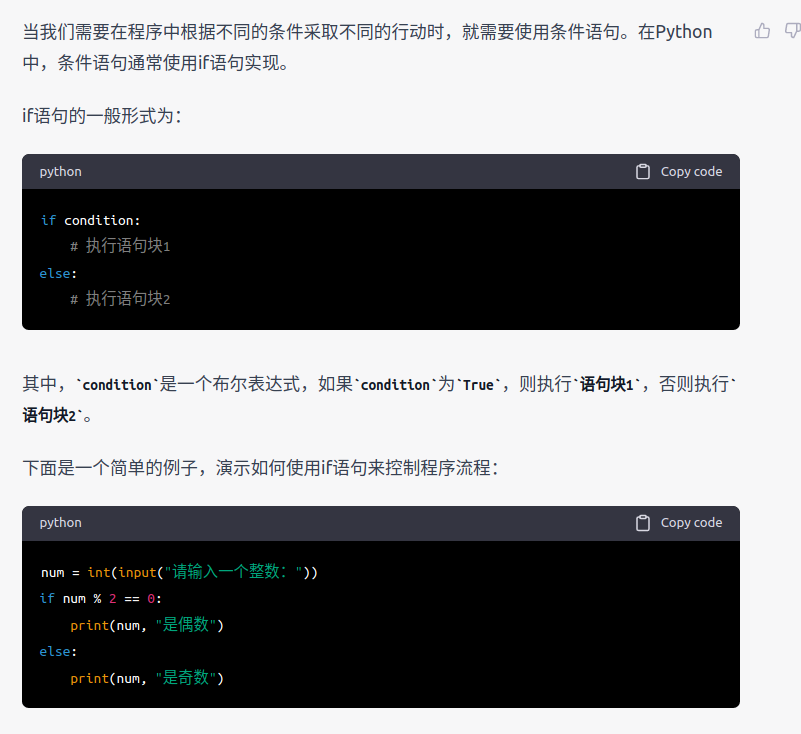Click clipboard icon in the num example code block
This screenshot has width=801, height=734.
coord(643,523)
